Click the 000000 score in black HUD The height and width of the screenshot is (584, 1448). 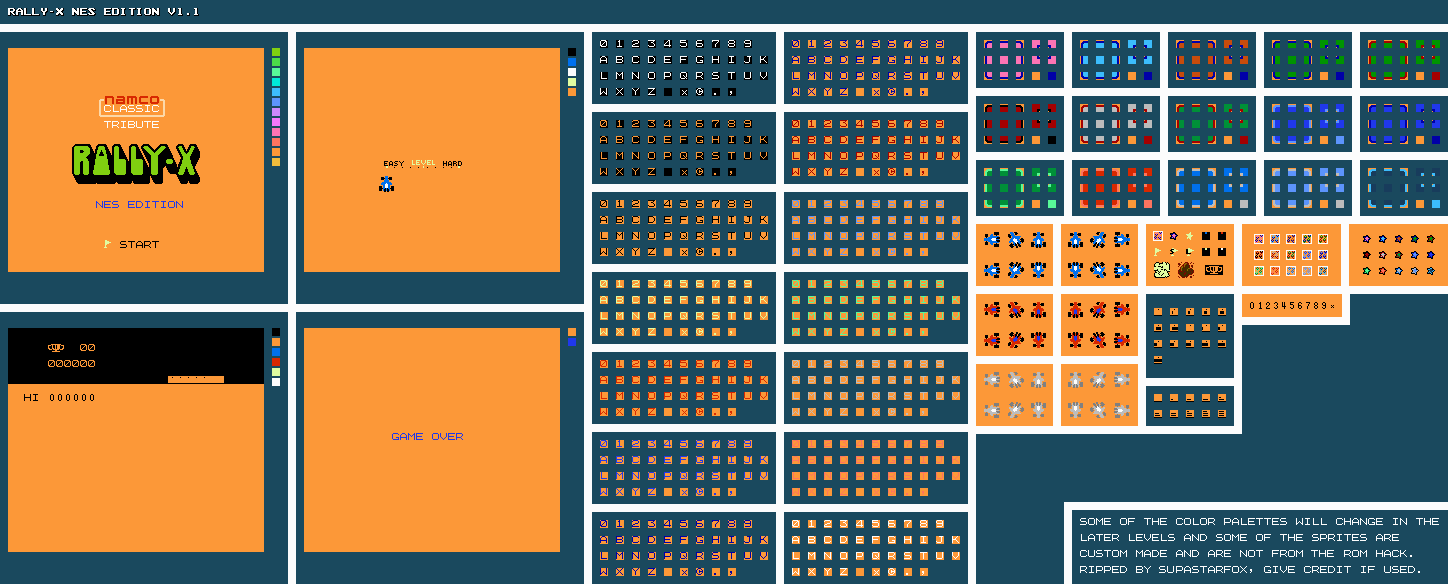[x=72, y=363]
